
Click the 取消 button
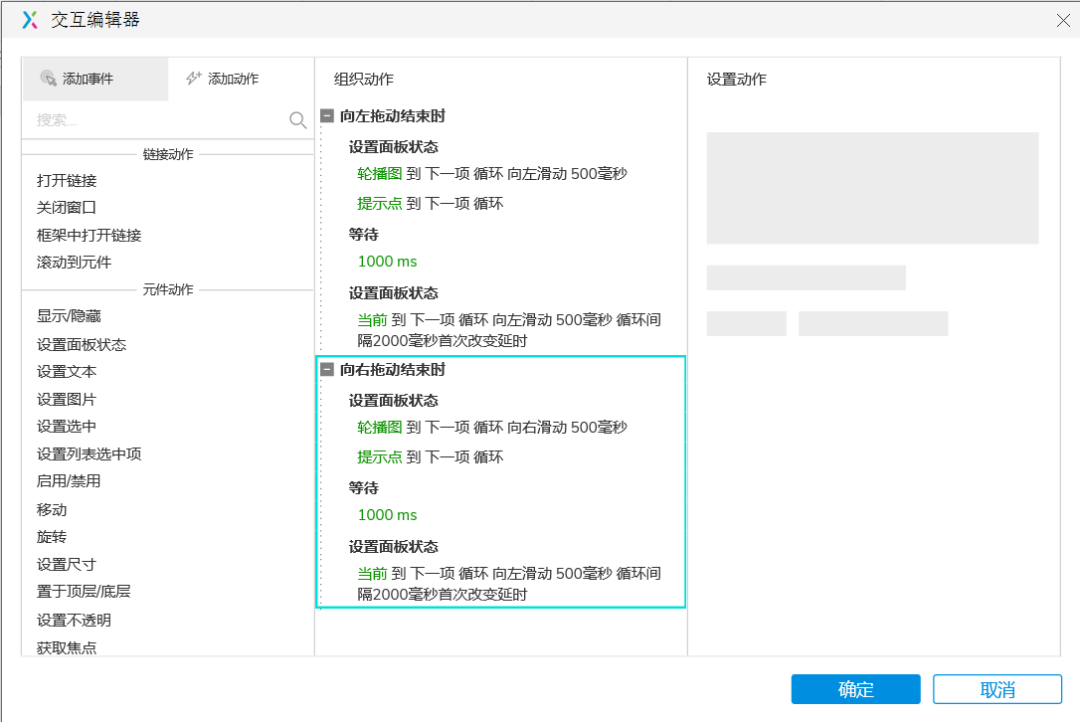point(997,689)
